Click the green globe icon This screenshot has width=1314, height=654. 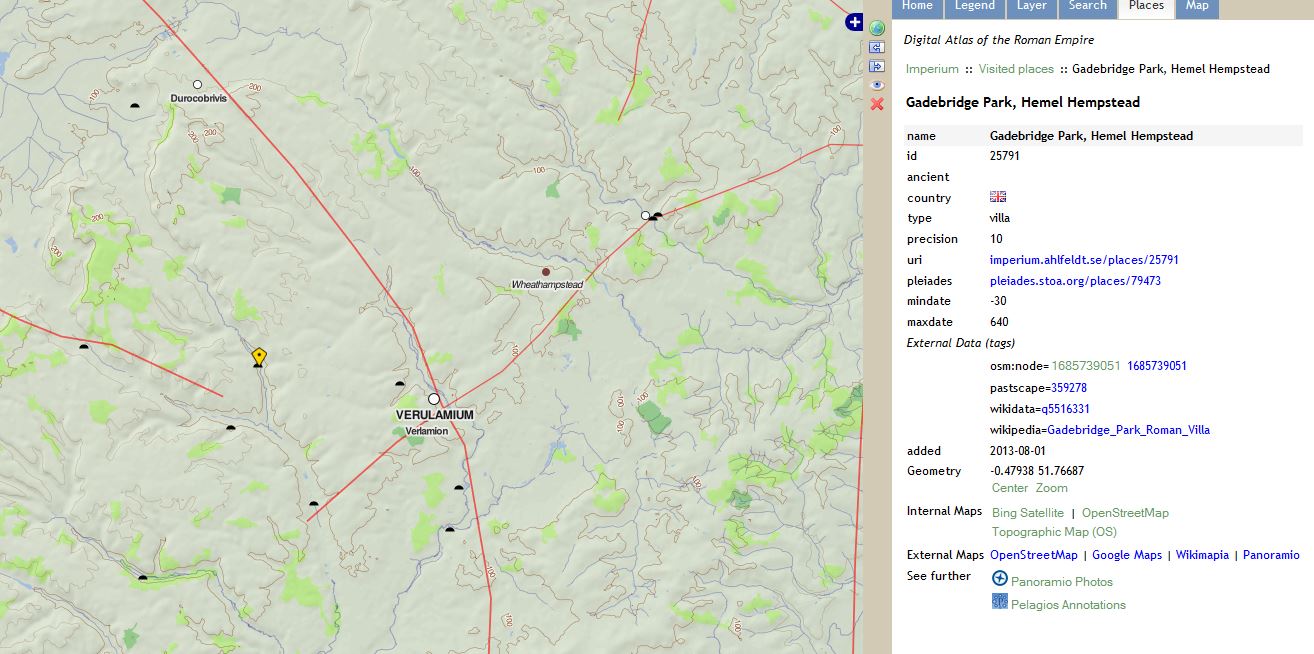coord(877,28)
